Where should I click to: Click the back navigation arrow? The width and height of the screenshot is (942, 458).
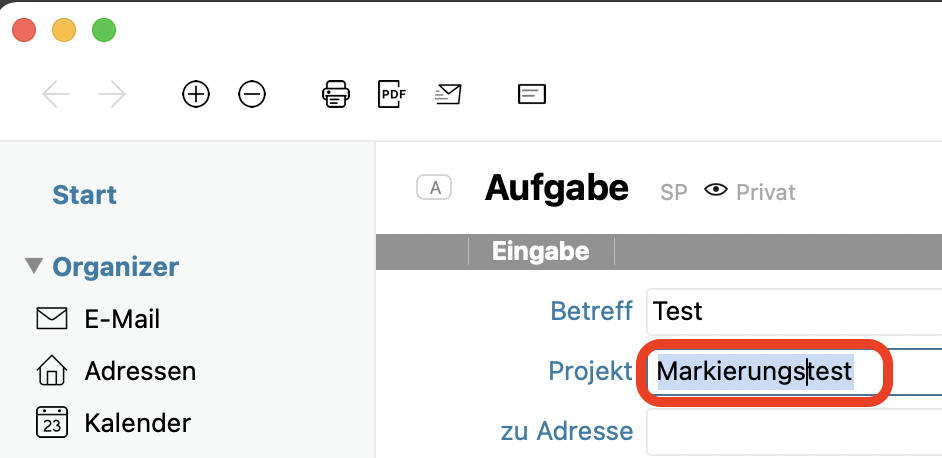point(56,95)
